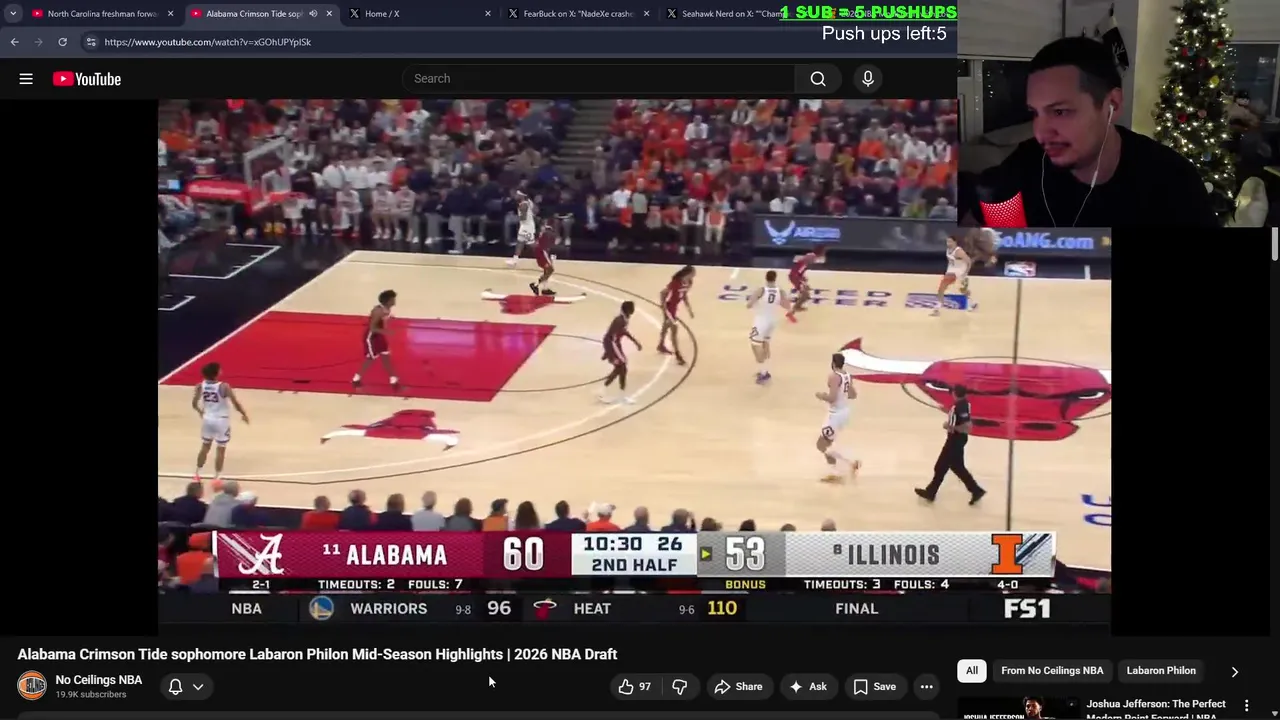Close the Alabama Crimson Tide tab
Viewport: 1280px width, 720px height.
tap(329, 14)
